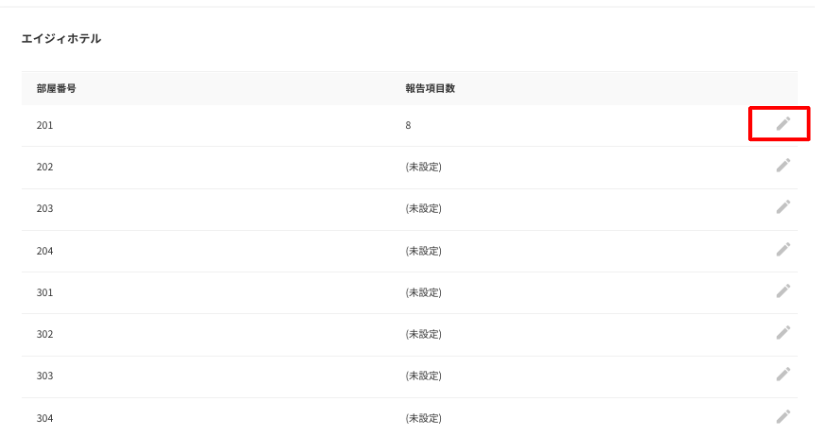
Task: Open the pencil editor for room 302
Action: pyautogui.click(x=784, y=333)
